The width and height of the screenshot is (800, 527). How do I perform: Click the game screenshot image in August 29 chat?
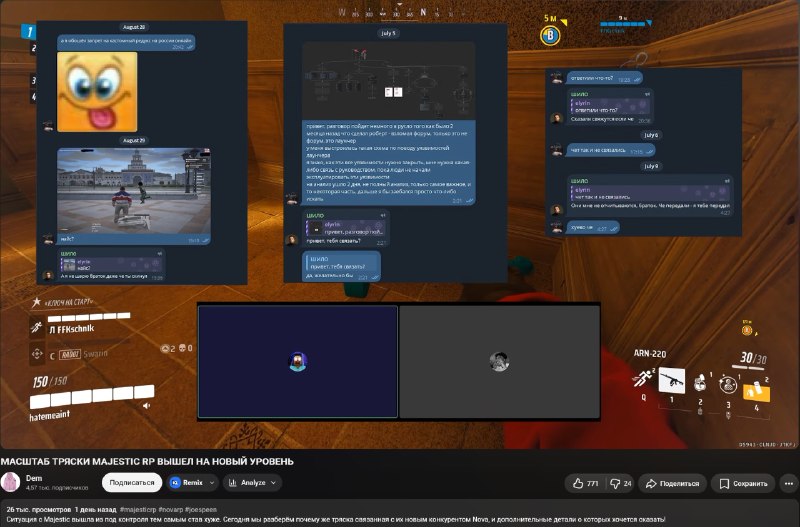click(x=134, y=191)
